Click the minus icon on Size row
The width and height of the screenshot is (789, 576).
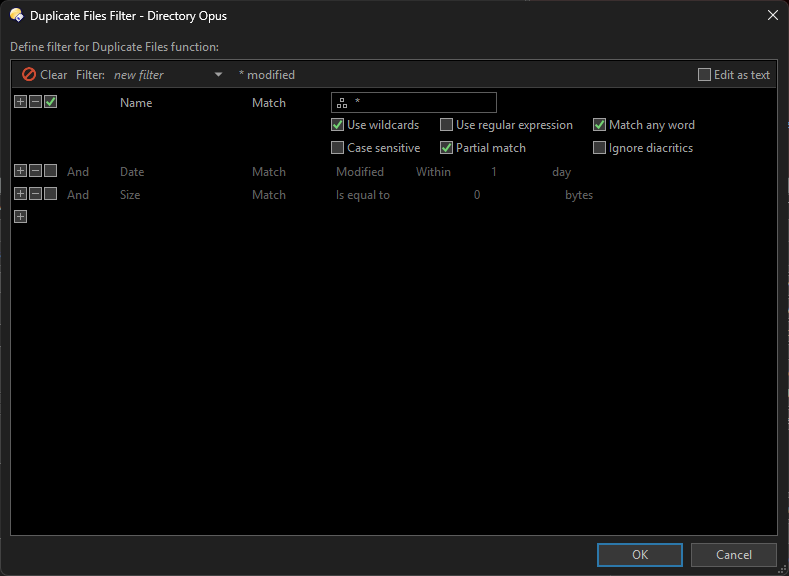pyautogui.click(x=35, y=194)
